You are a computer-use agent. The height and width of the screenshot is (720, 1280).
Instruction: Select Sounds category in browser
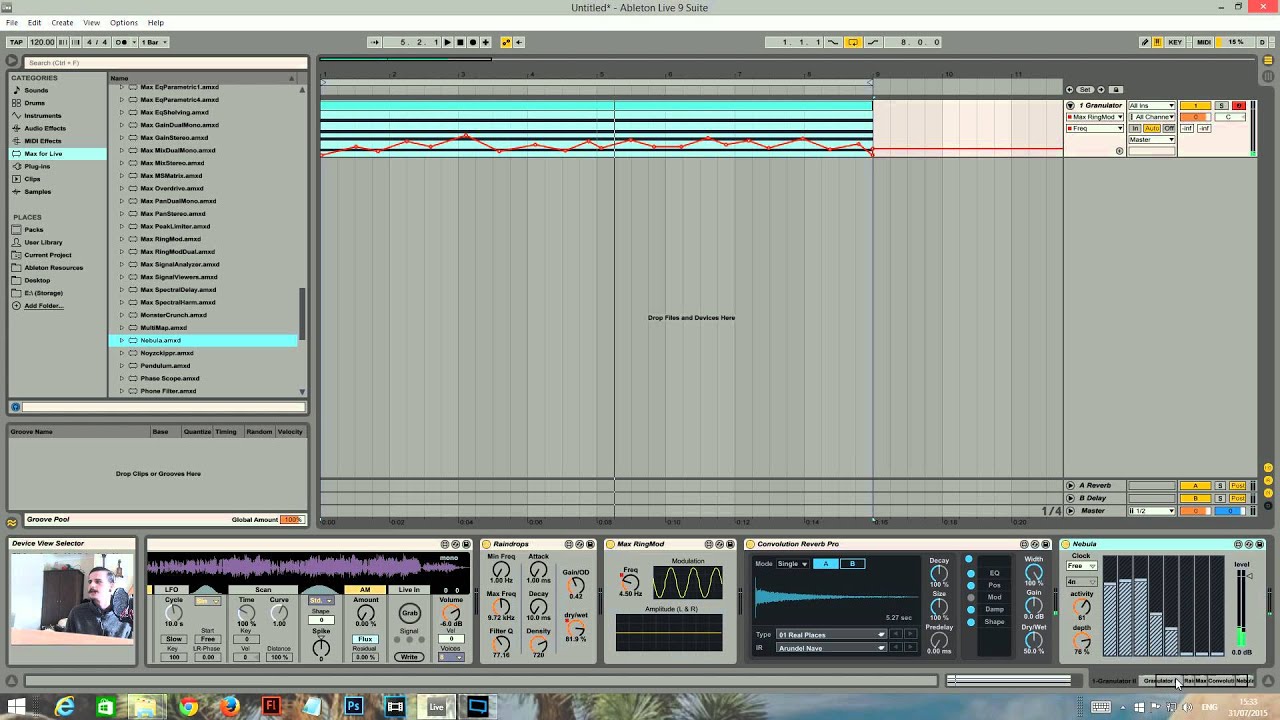(36, 90)
